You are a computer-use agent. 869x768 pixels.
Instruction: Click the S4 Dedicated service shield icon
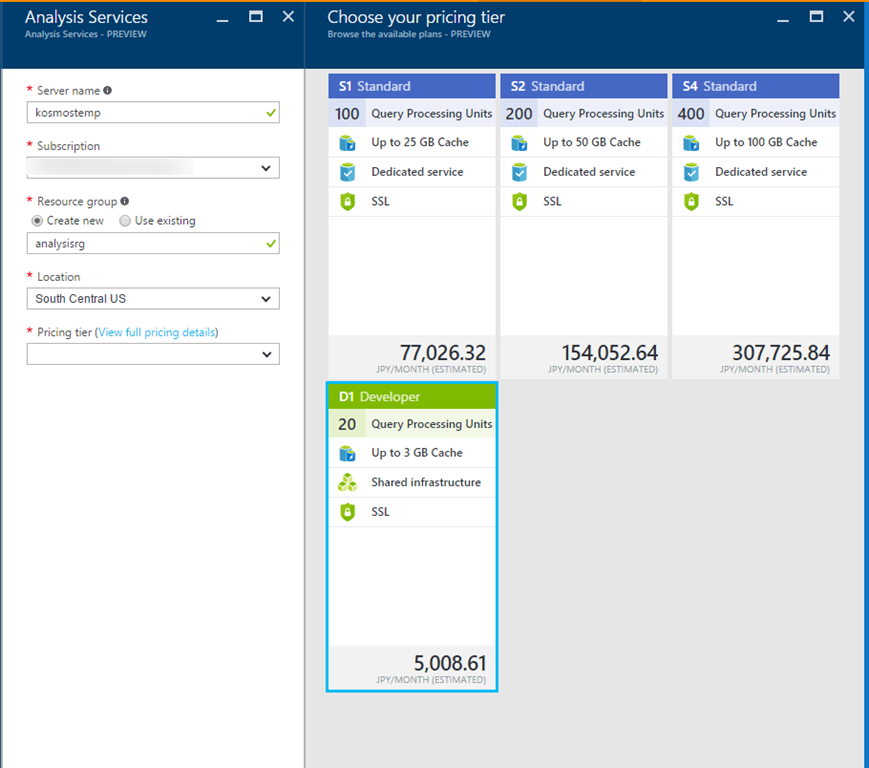click(x=691, y=172)
